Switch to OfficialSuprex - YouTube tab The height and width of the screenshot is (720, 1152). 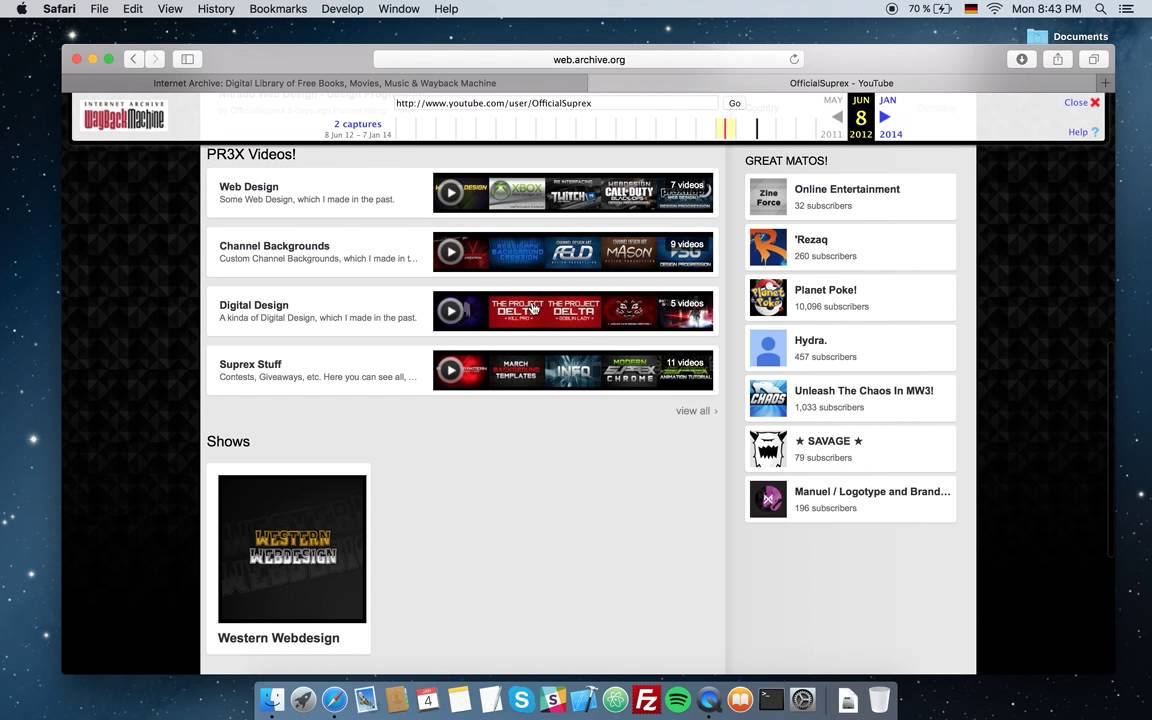tap(842, 83)
